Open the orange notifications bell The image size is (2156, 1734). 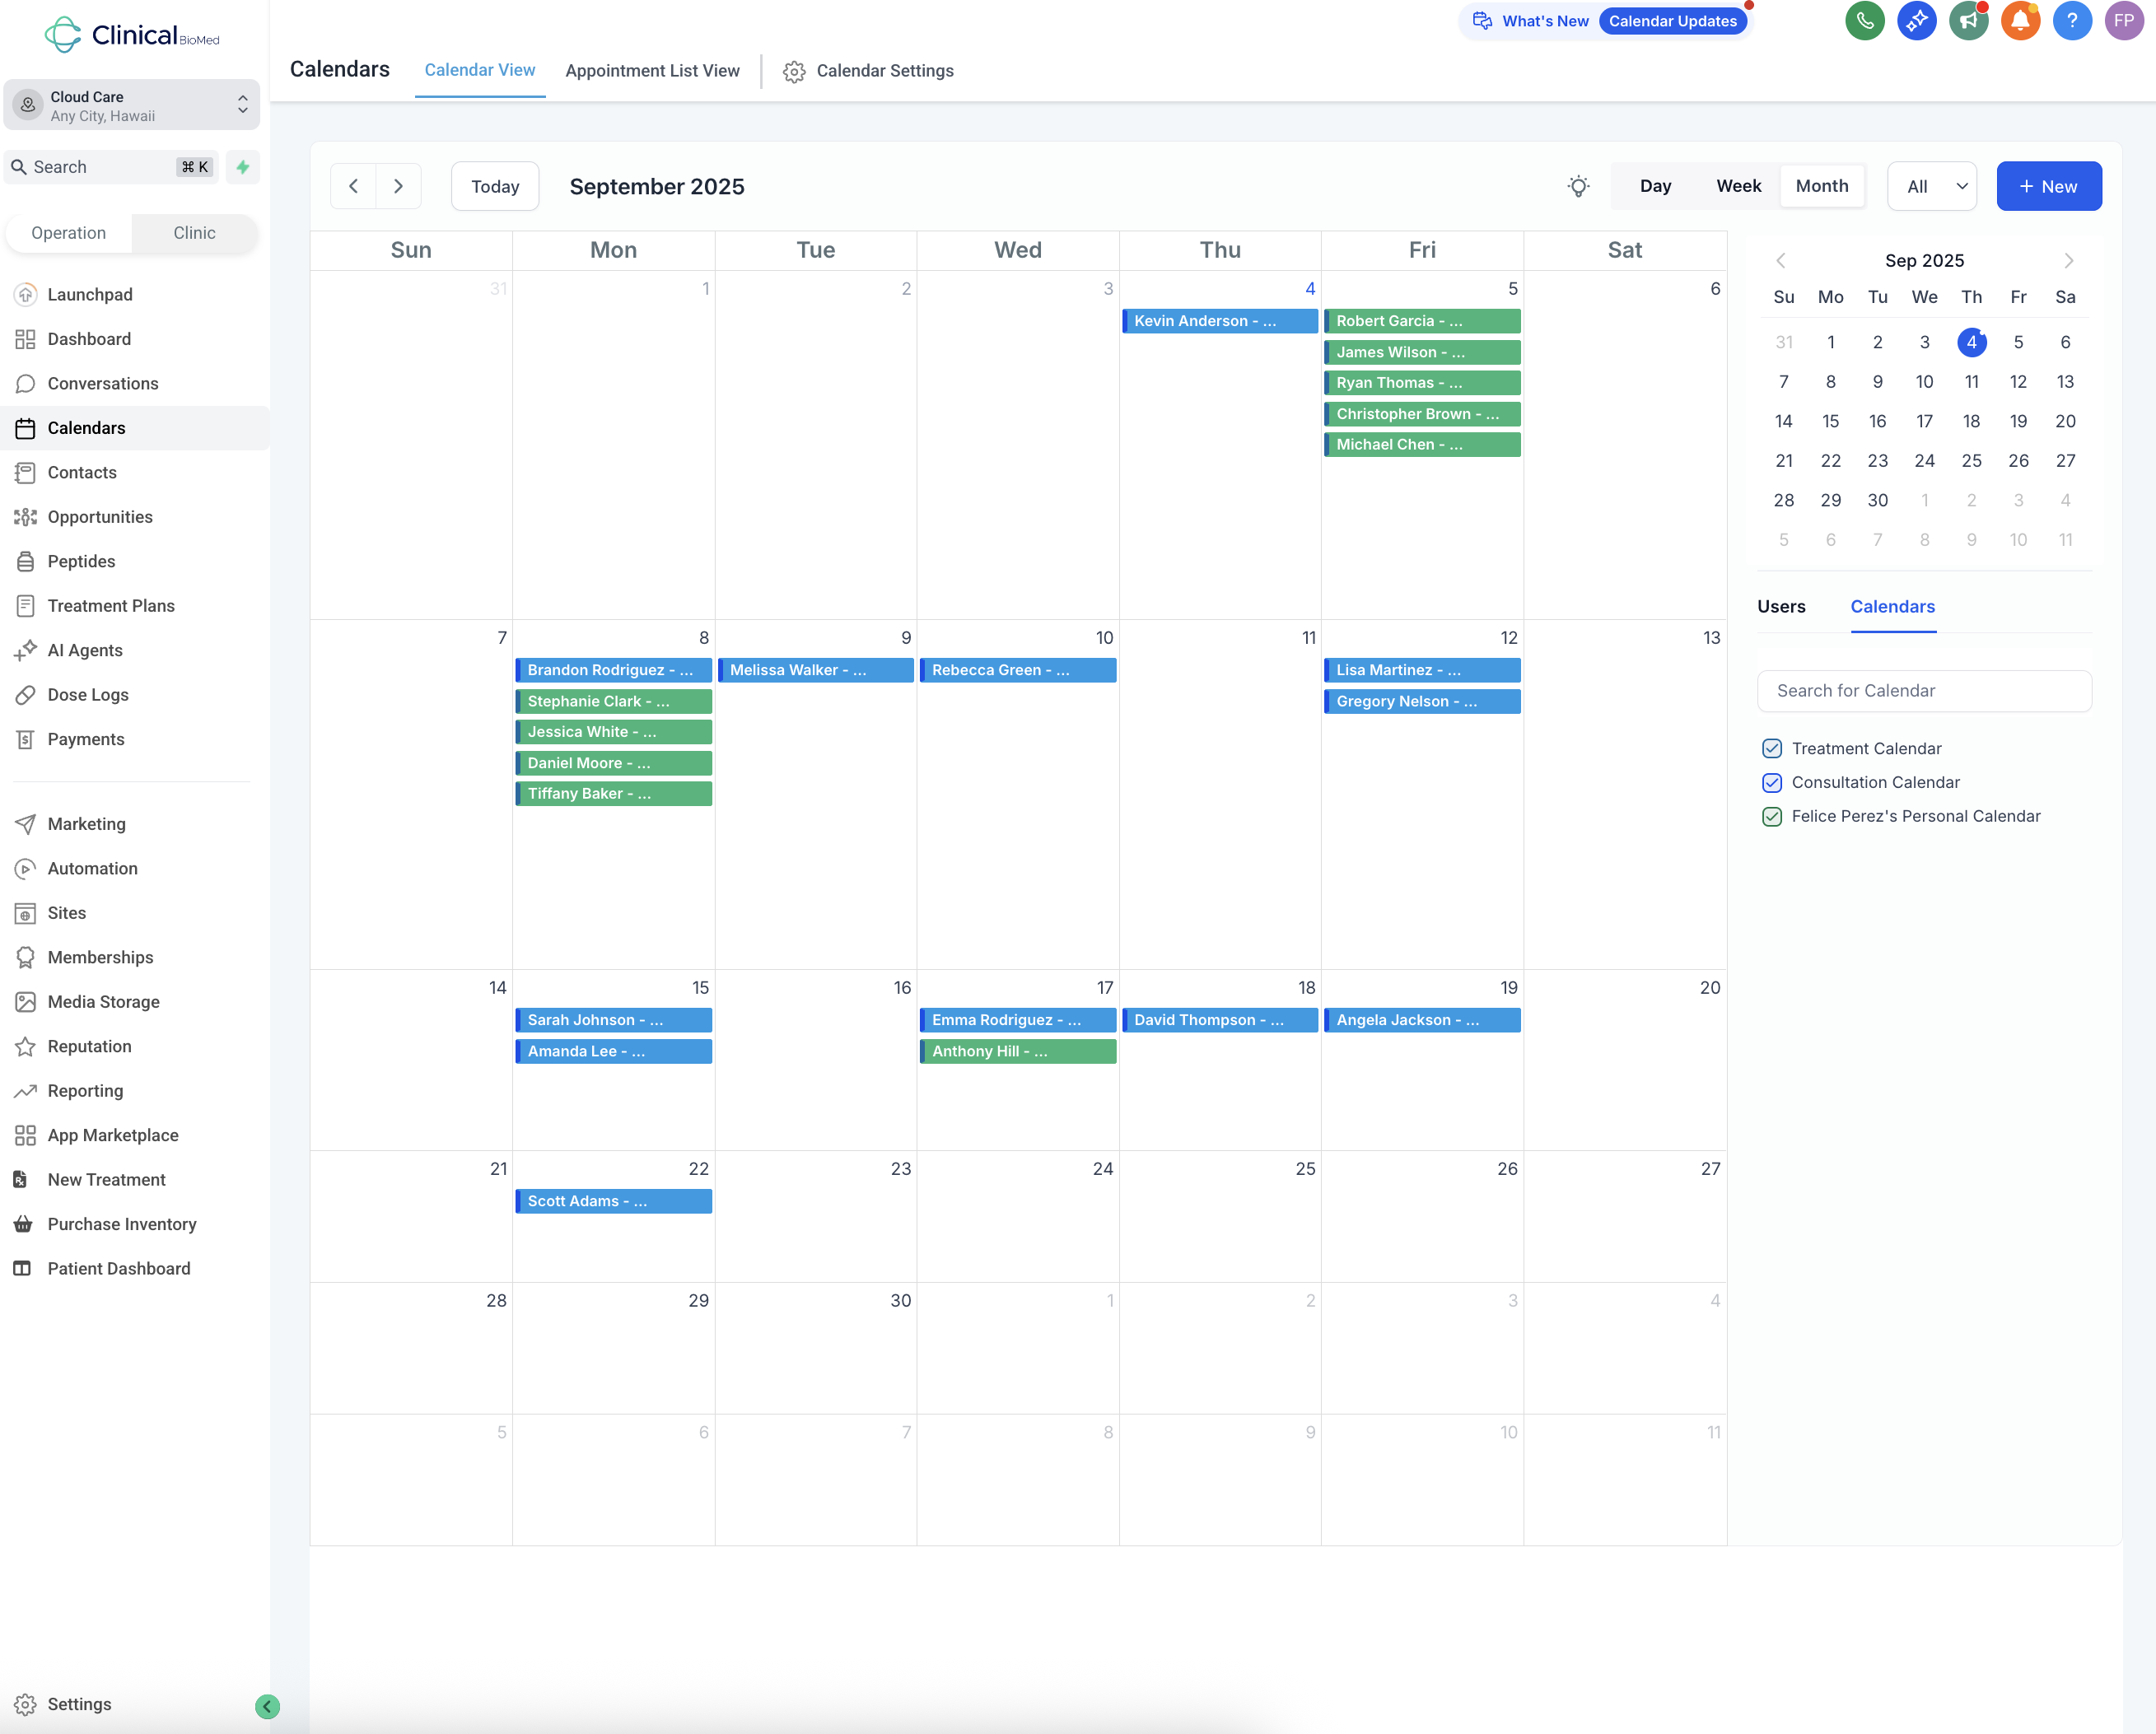click(x=2019, y=21)
